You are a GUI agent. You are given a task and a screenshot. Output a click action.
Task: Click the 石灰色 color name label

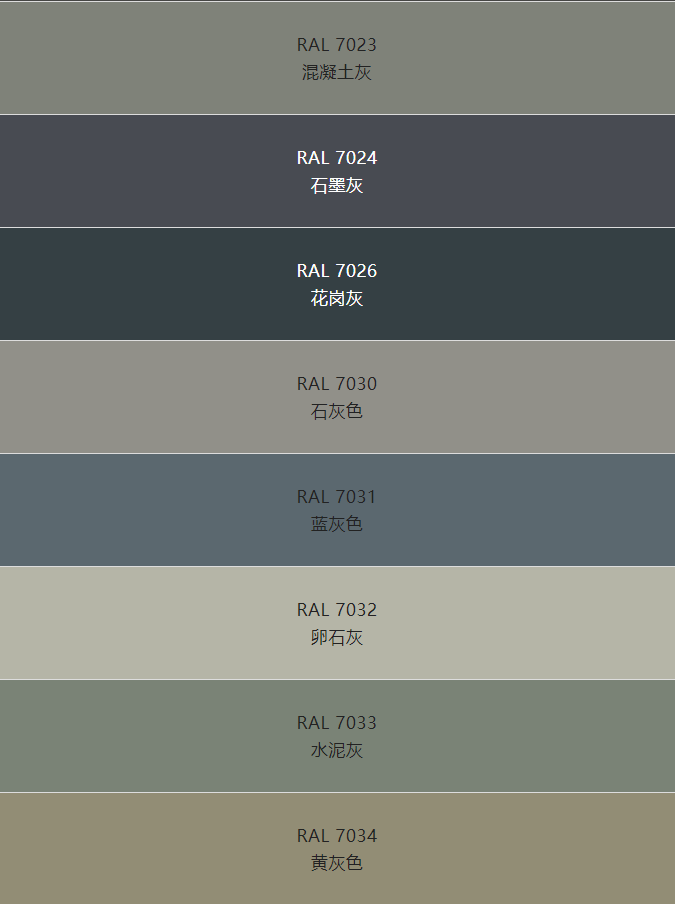click(x=337, y=411)
